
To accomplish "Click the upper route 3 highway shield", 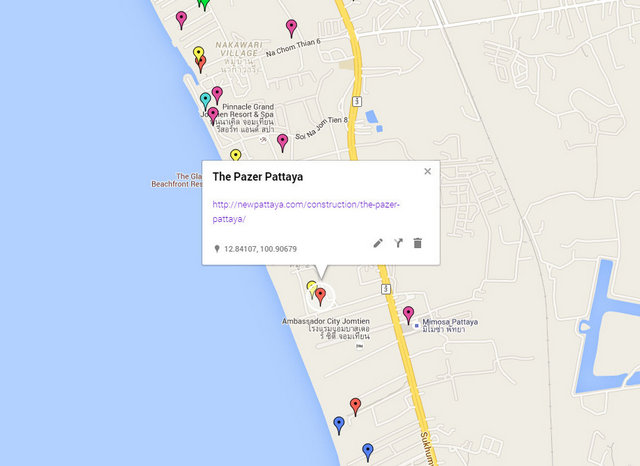I will tap(357, 101).
